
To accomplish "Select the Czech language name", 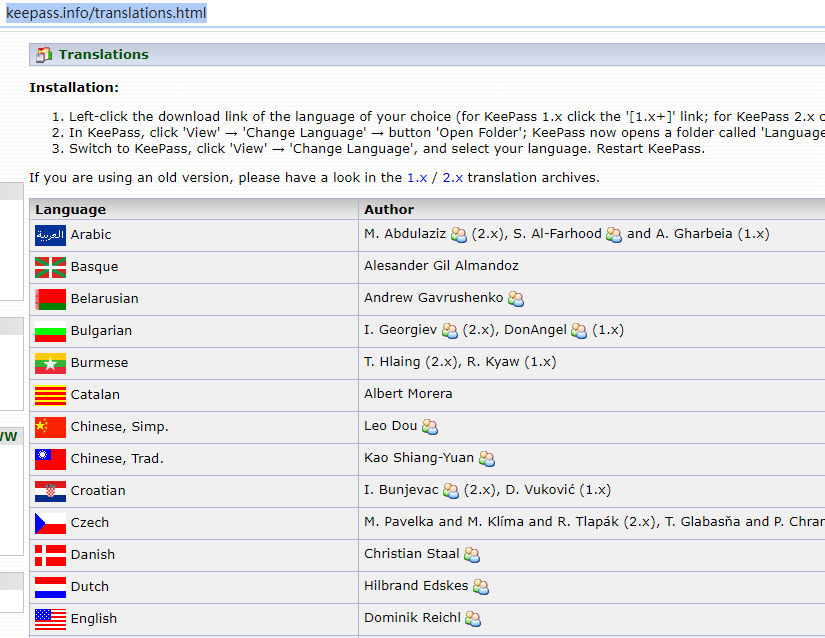I will pos(90,523).
